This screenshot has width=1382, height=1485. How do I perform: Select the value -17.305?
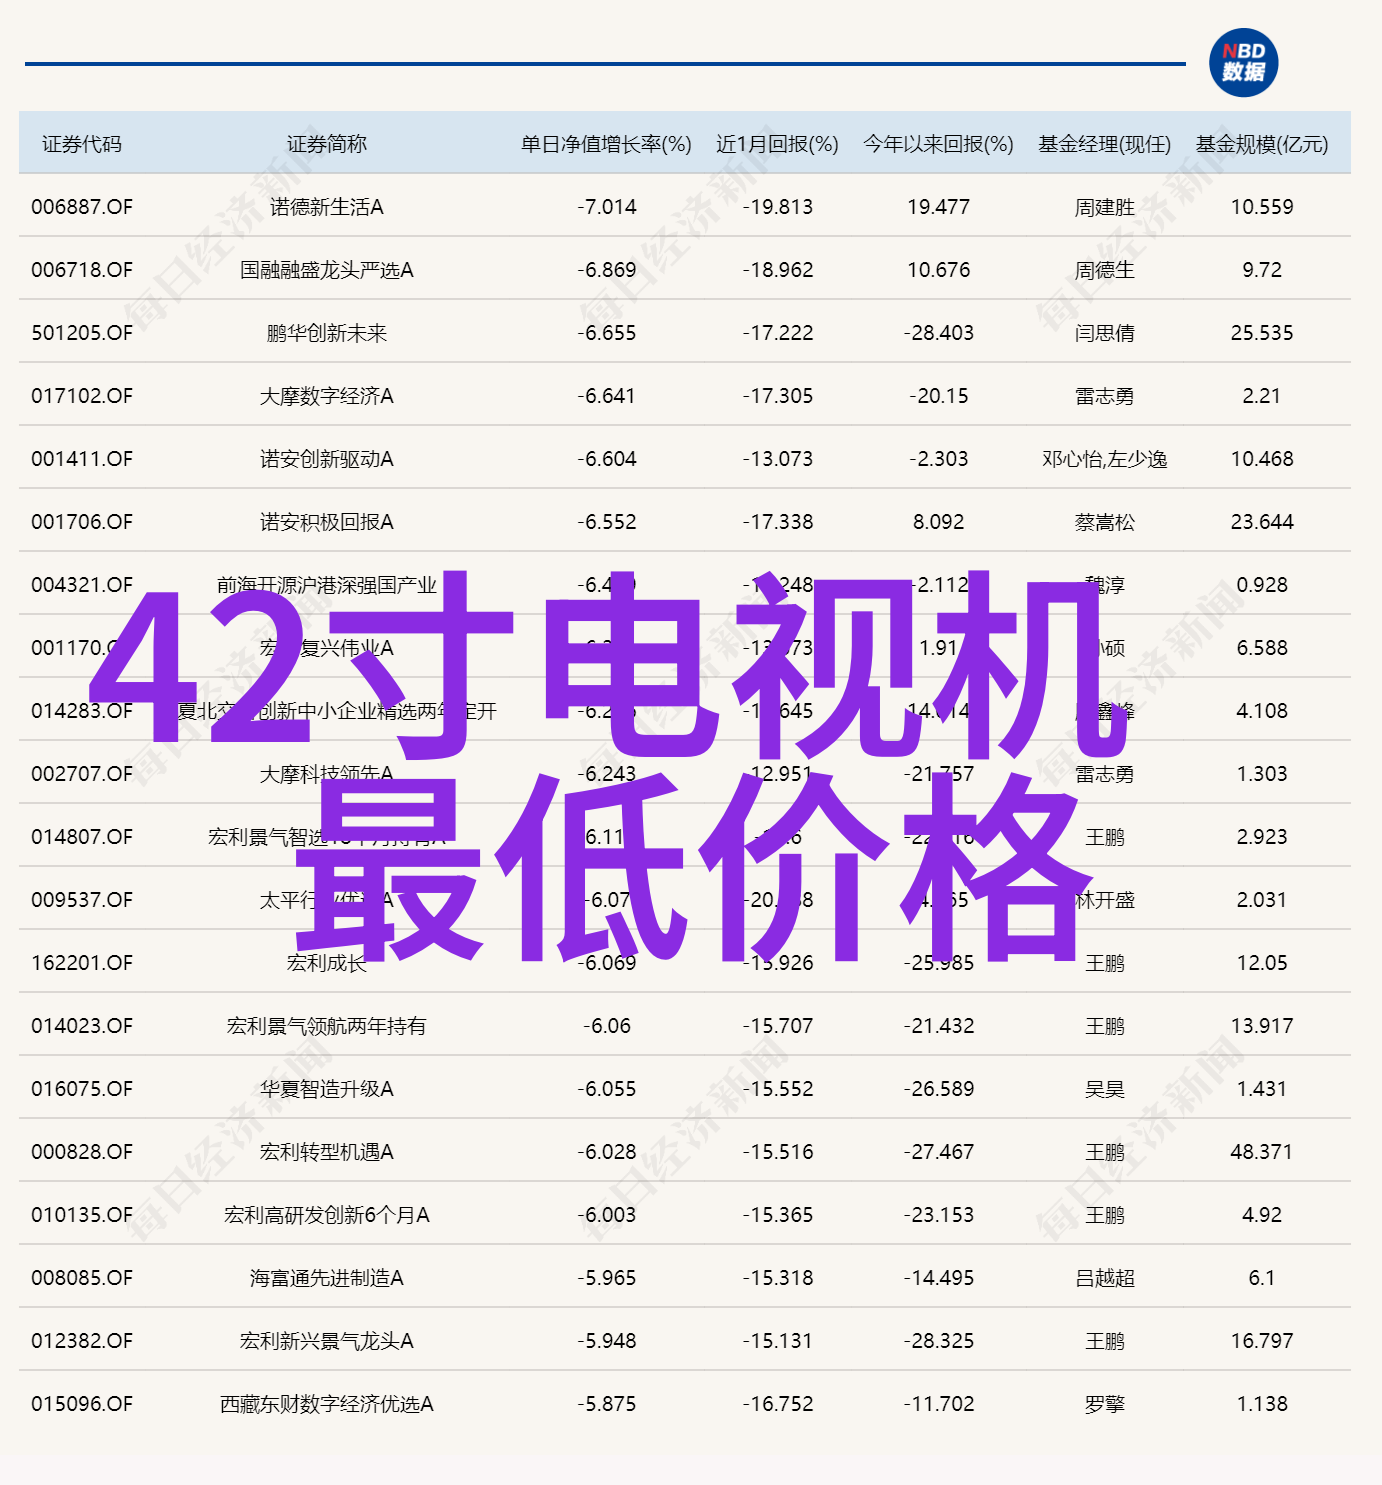(778, 396)
